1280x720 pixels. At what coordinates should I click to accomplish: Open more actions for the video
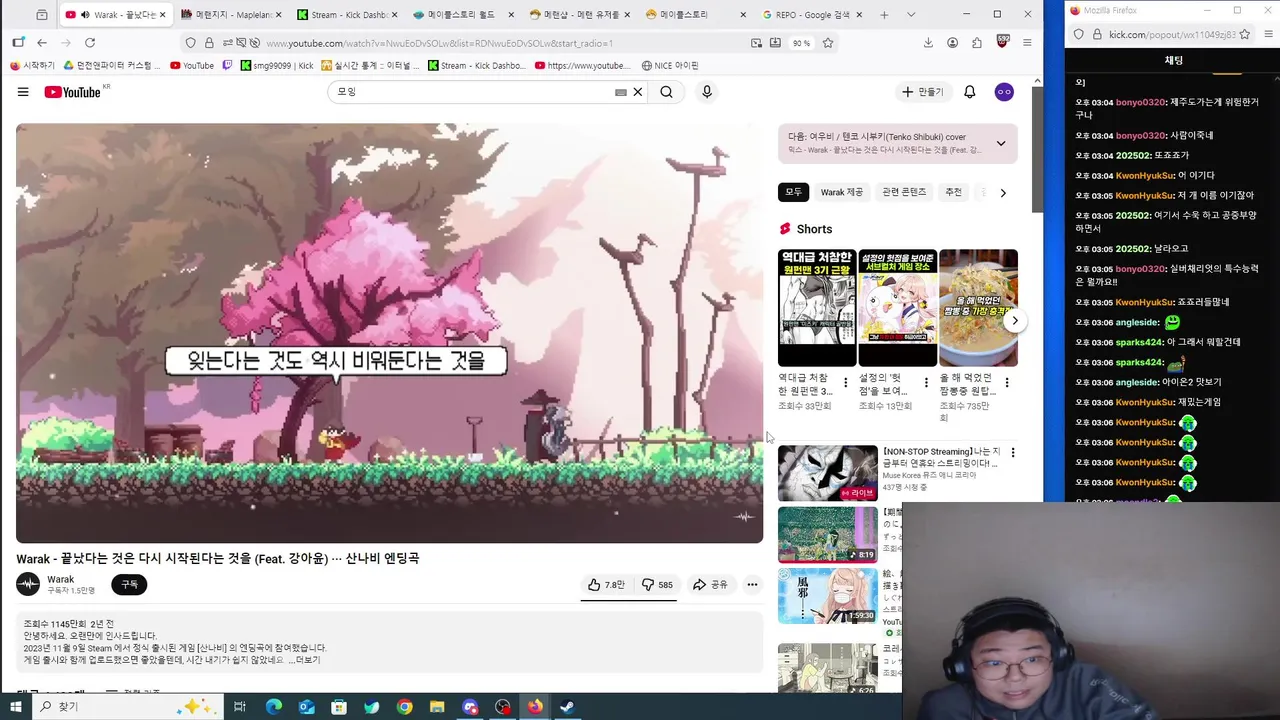click(752, 584)
